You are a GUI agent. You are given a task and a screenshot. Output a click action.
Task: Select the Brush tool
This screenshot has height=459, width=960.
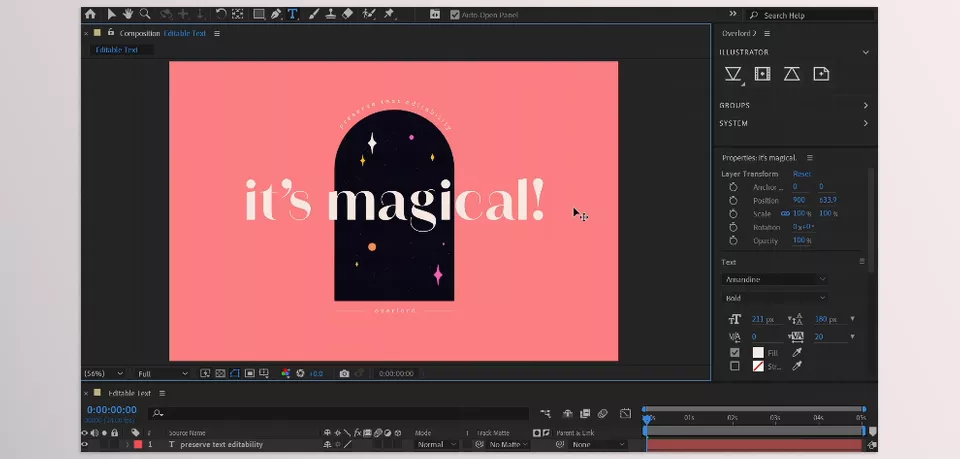(x=314, y=13)
